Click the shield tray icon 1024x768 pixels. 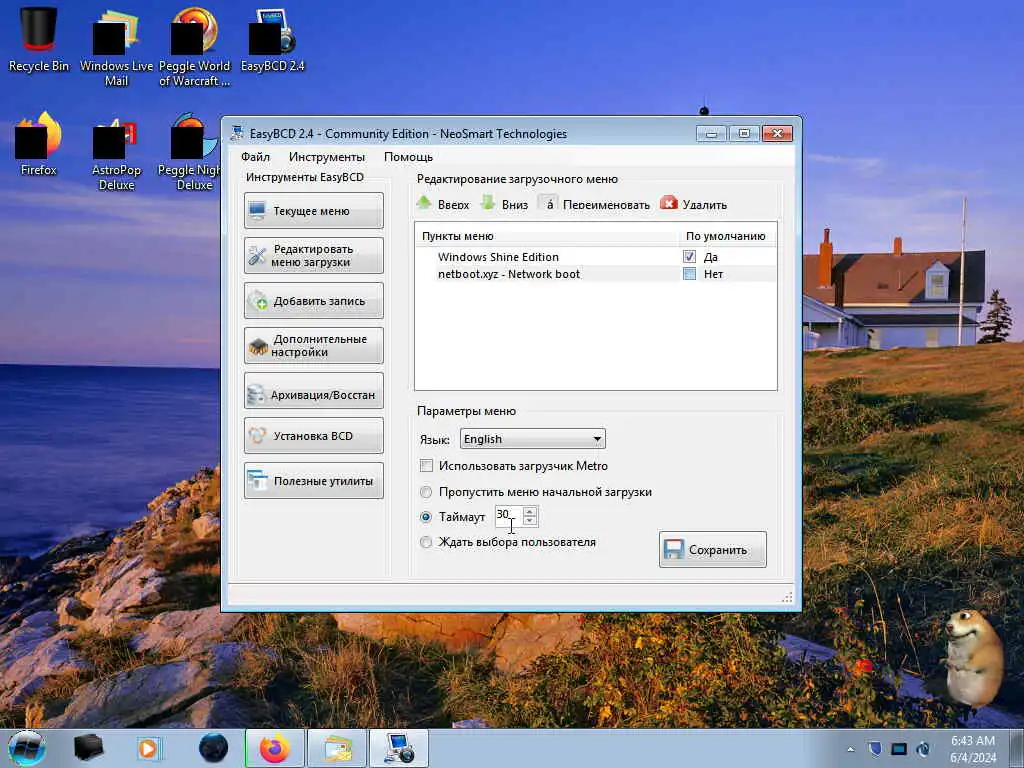pos(875,748)
